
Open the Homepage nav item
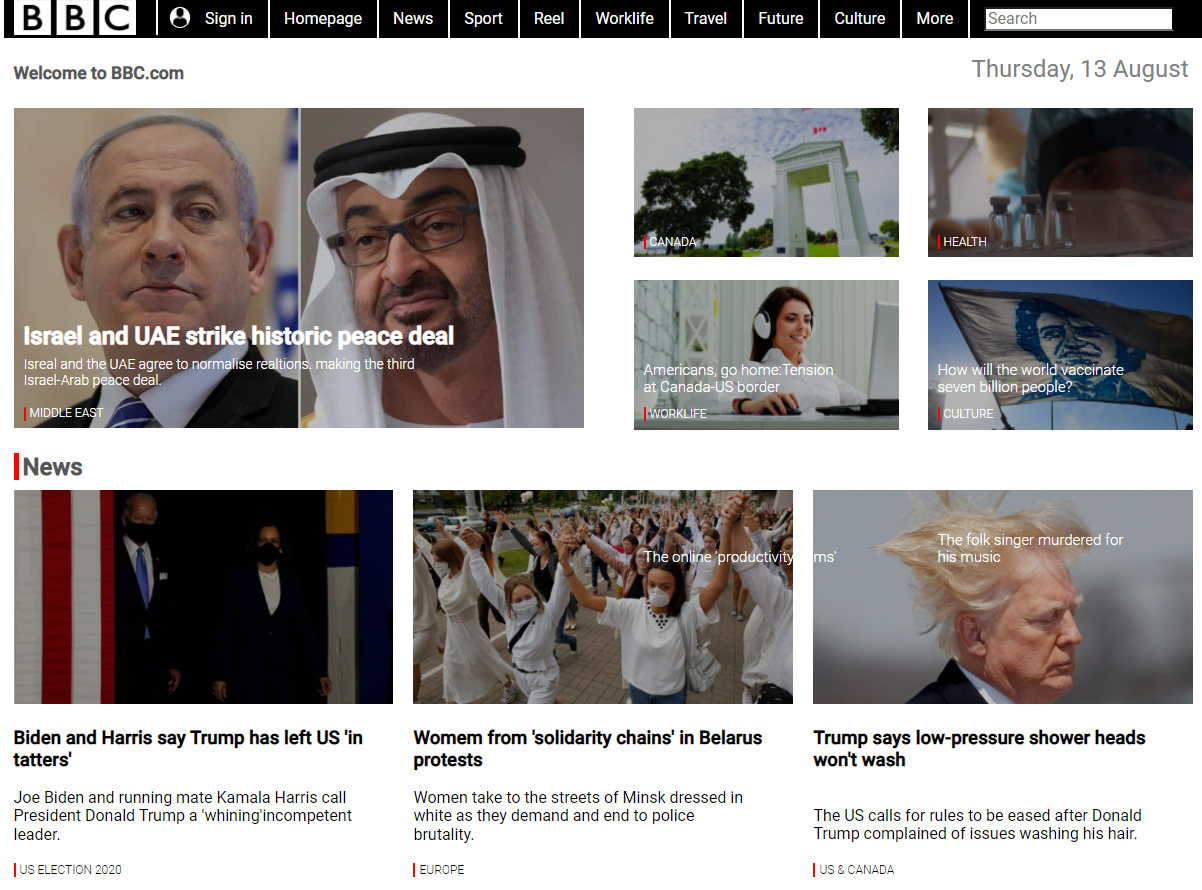(323, 18)
